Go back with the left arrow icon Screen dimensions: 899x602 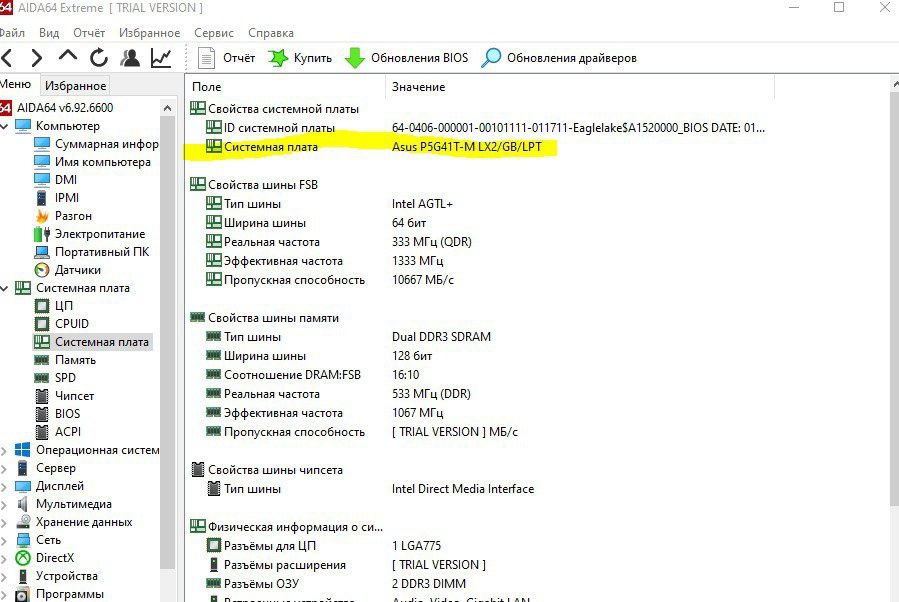[x=7, y=58]
